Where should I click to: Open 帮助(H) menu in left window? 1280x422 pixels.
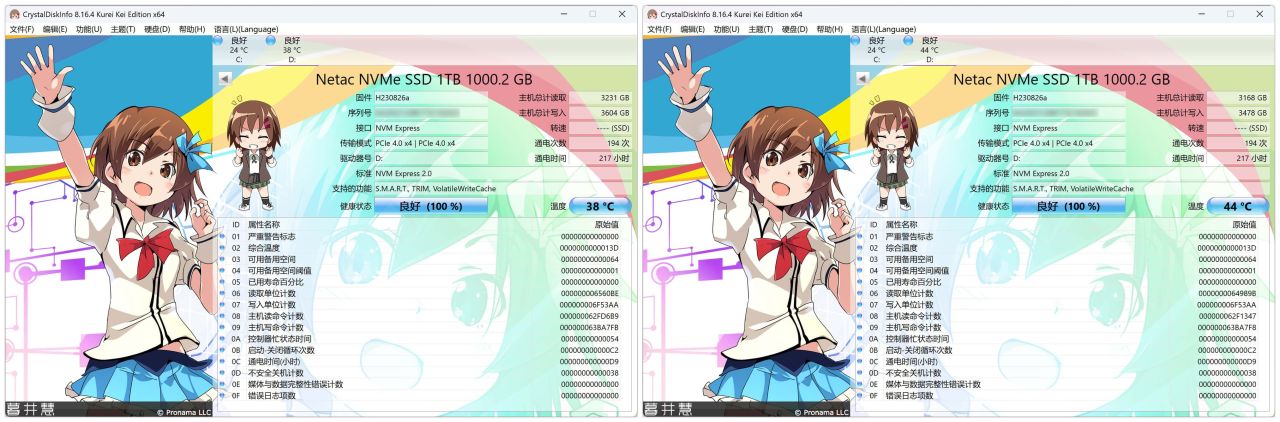192,30
